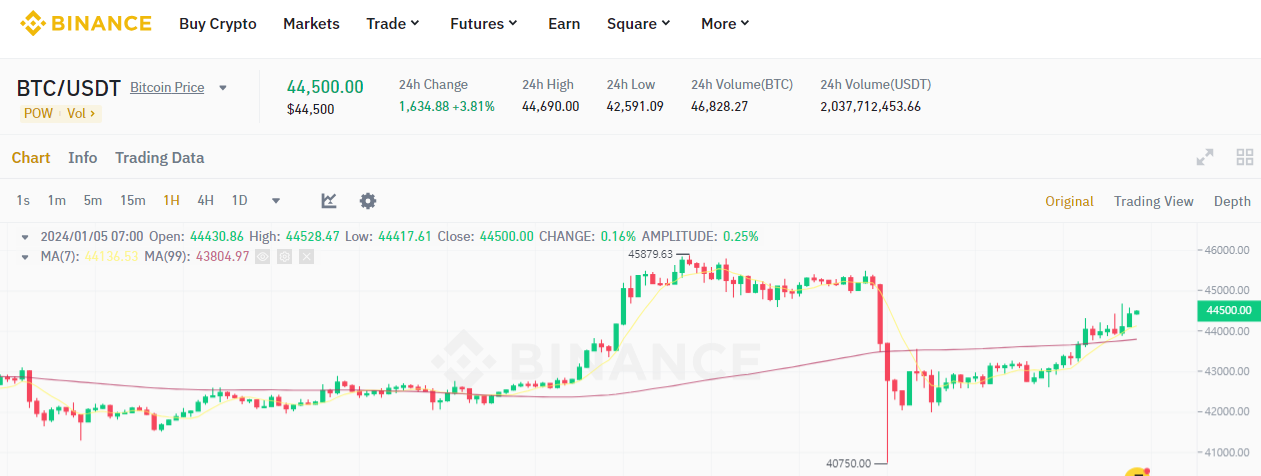Click the Vol tag
Screen dimensions: 1261x476
tap(81, 113)
